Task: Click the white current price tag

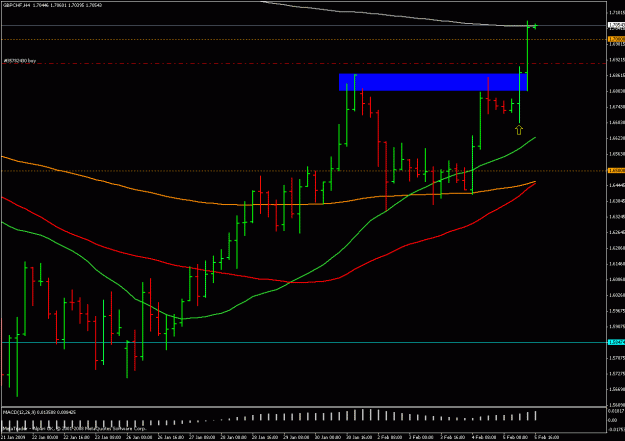Action: pos(616,25)
